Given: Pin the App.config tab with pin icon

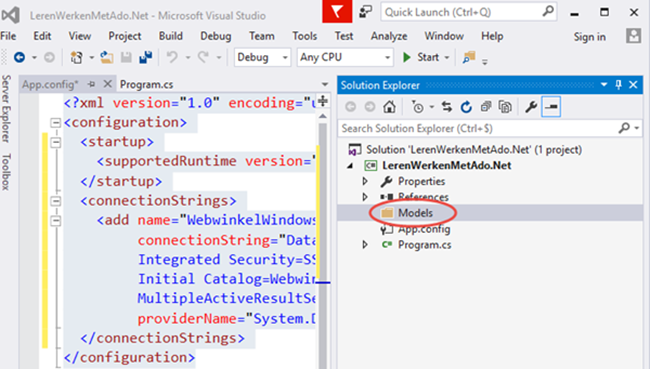Looking at the screenshot, I should tap(92, 85).
